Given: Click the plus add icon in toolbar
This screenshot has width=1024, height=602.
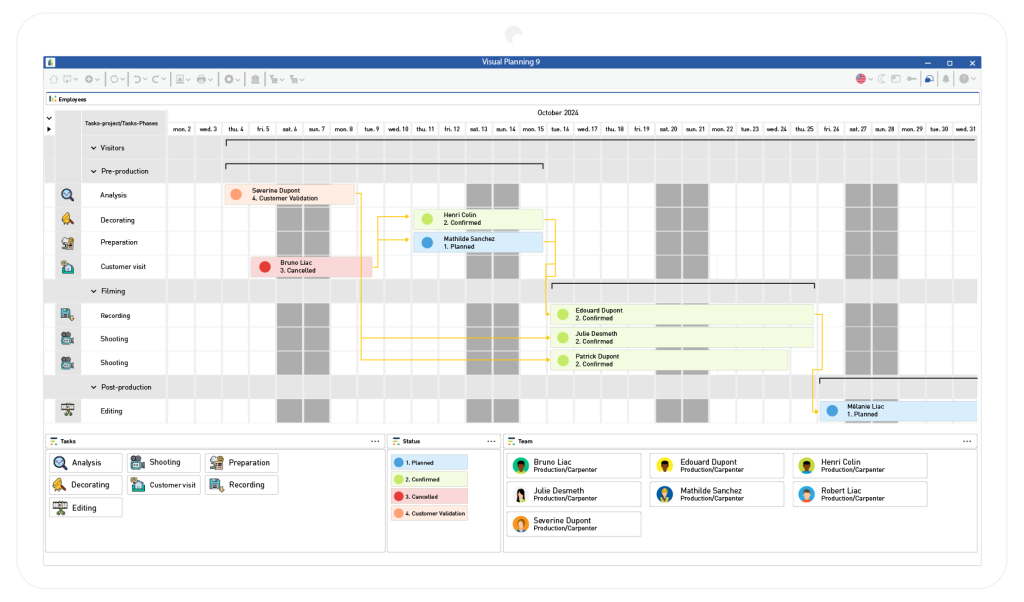Looking at the screenshot, I should (x=89, y=79).
